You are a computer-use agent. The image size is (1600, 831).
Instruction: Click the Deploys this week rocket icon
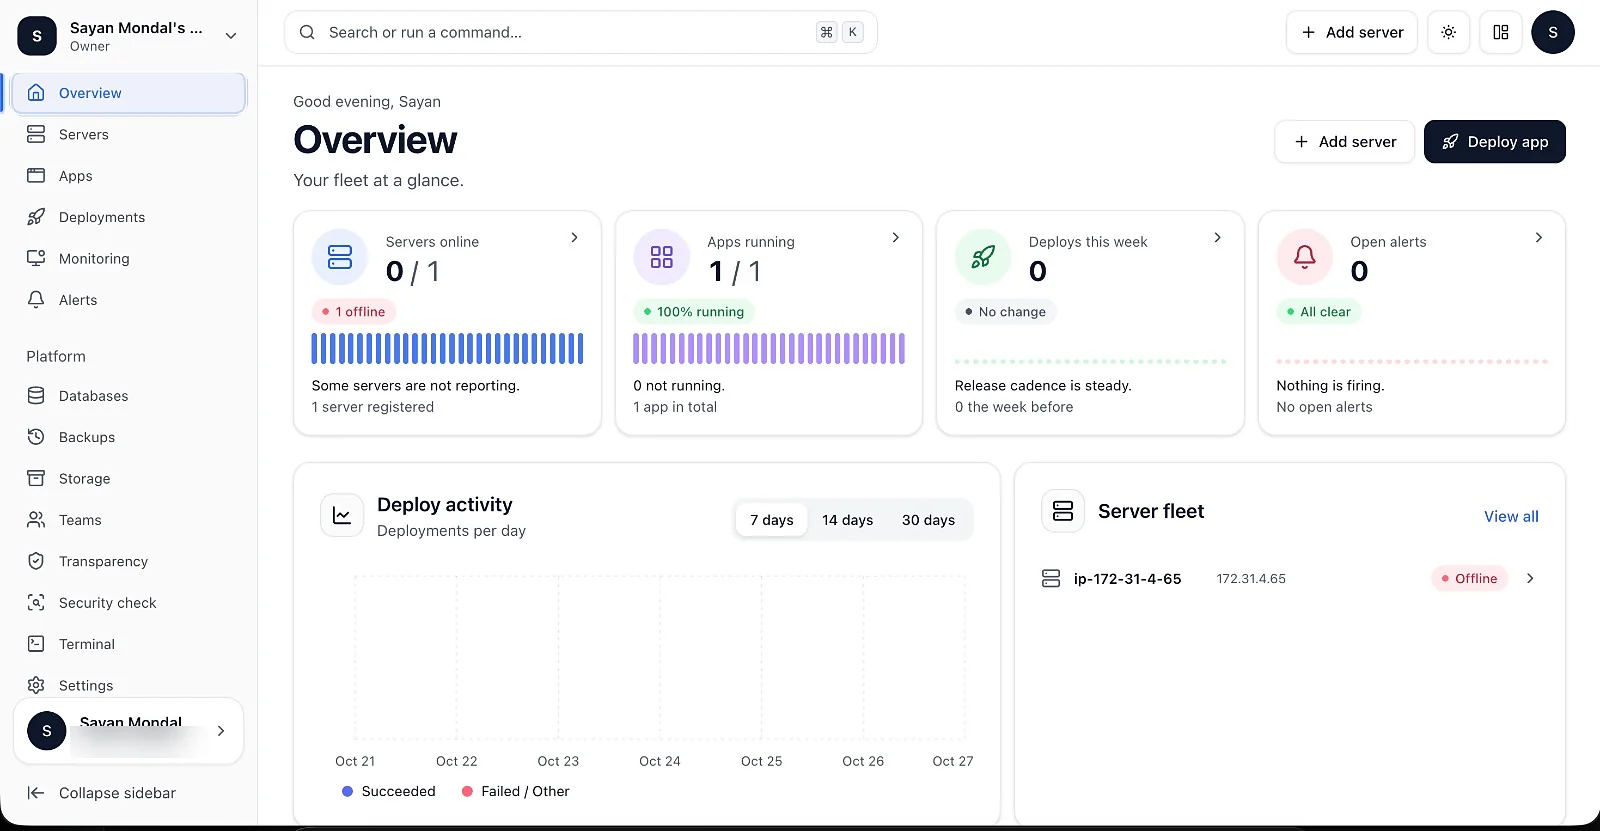(983, 257)
